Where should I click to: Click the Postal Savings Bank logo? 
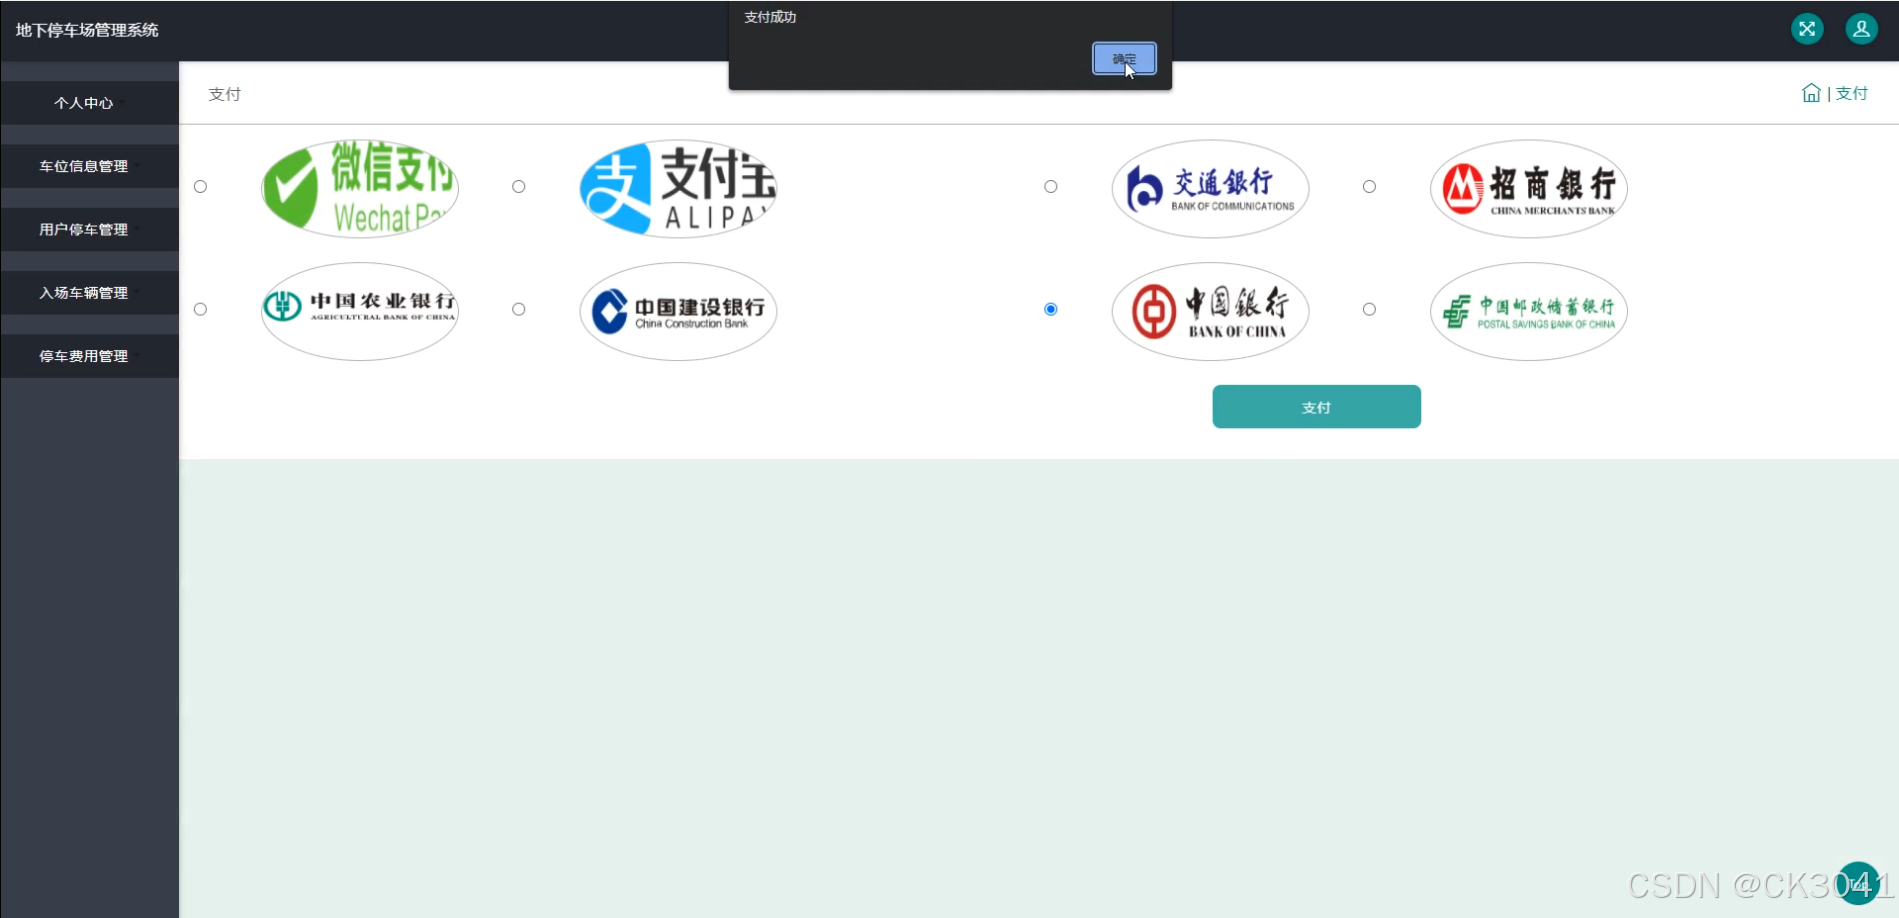click(x=1528, y=311)
